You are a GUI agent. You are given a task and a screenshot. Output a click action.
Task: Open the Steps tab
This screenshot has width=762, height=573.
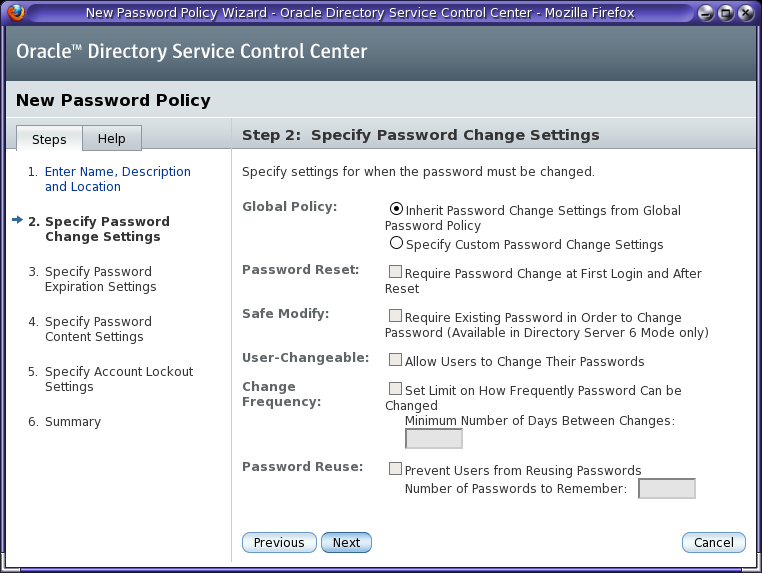pyautogui.click(x=49, y=139)
